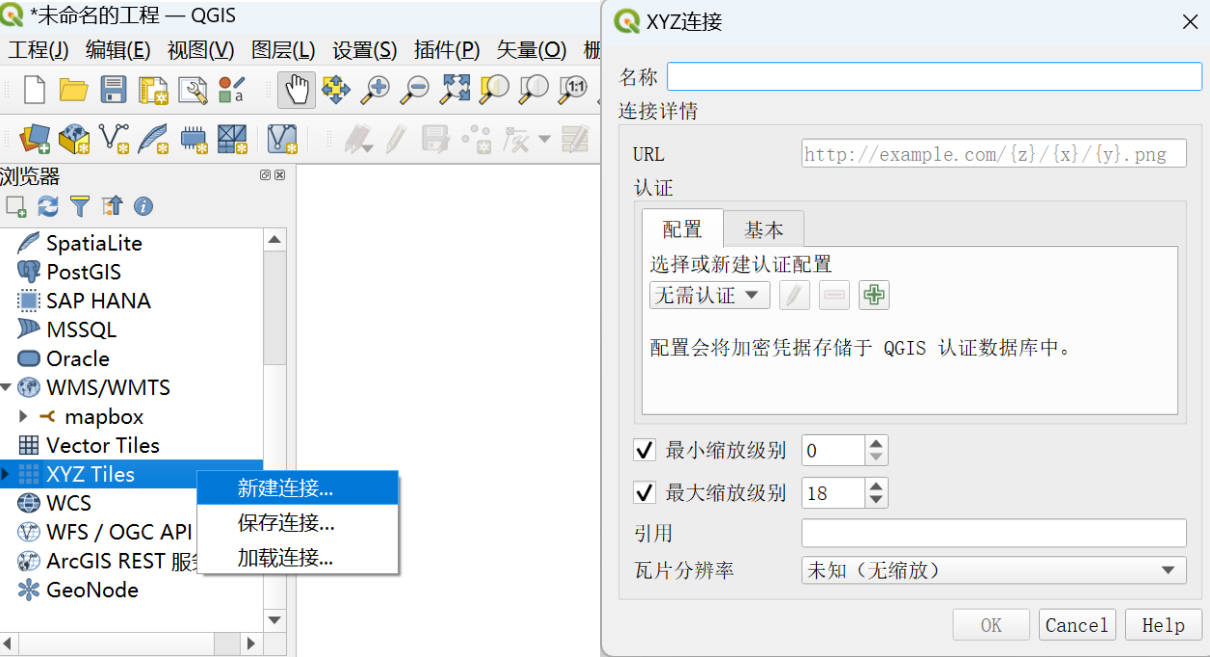Click New Temporary Scratch Layer icon

193,139
